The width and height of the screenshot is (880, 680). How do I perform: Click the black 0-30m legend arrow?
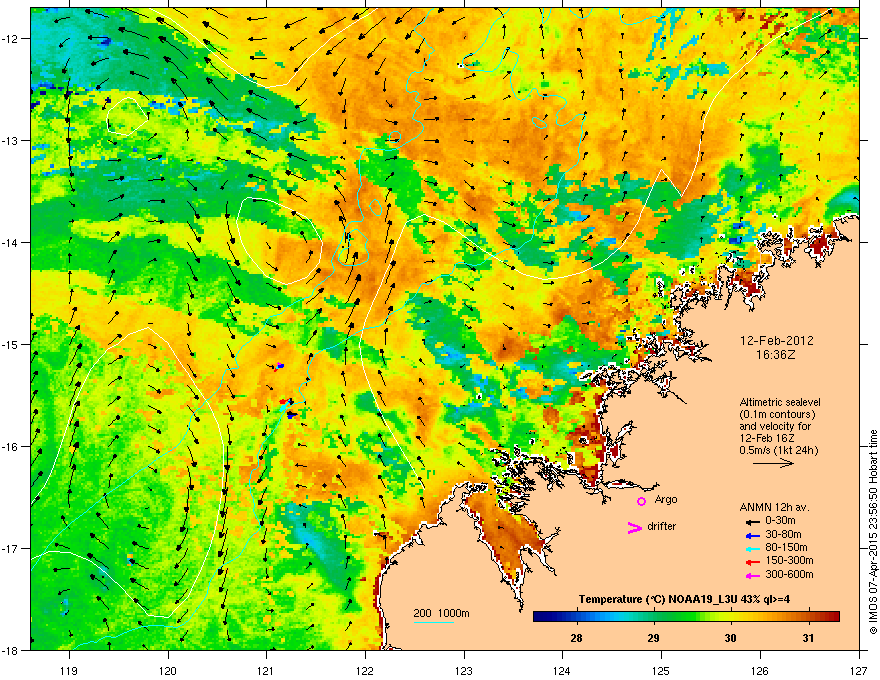pos(751,521)
